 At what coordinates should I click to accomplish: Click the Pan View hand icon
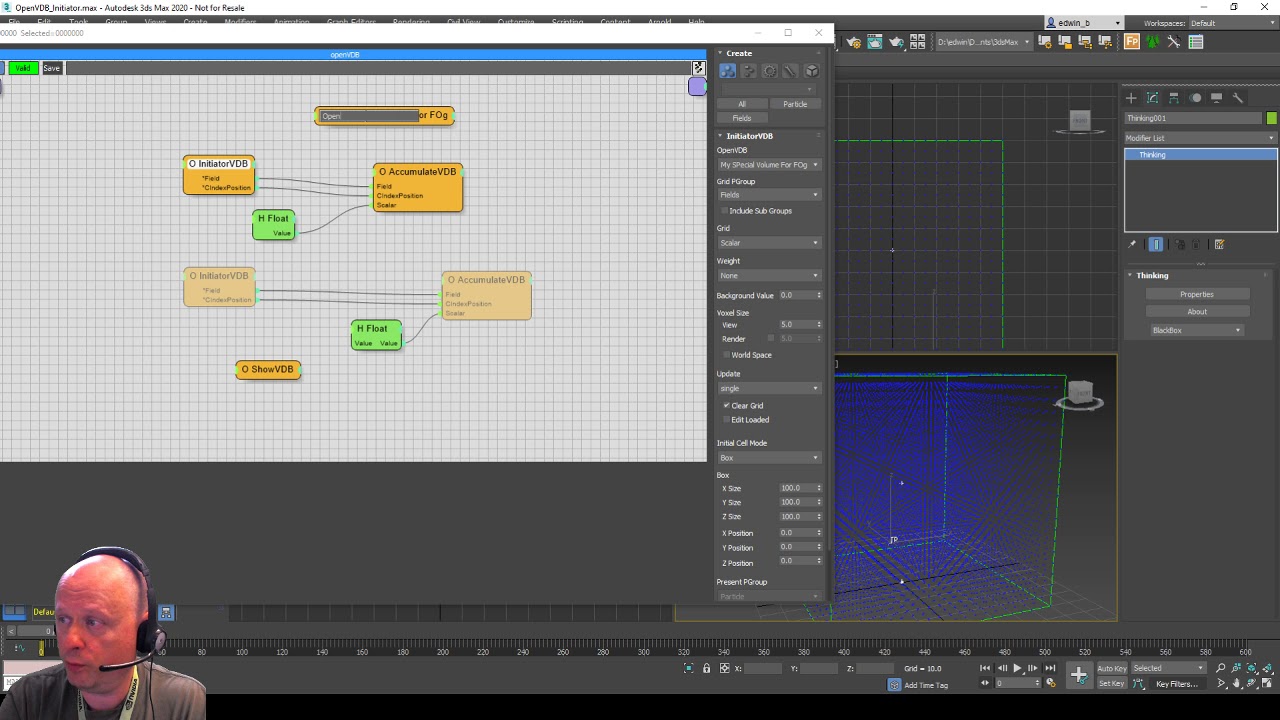pyautogui.click(x=1236, y=684)
